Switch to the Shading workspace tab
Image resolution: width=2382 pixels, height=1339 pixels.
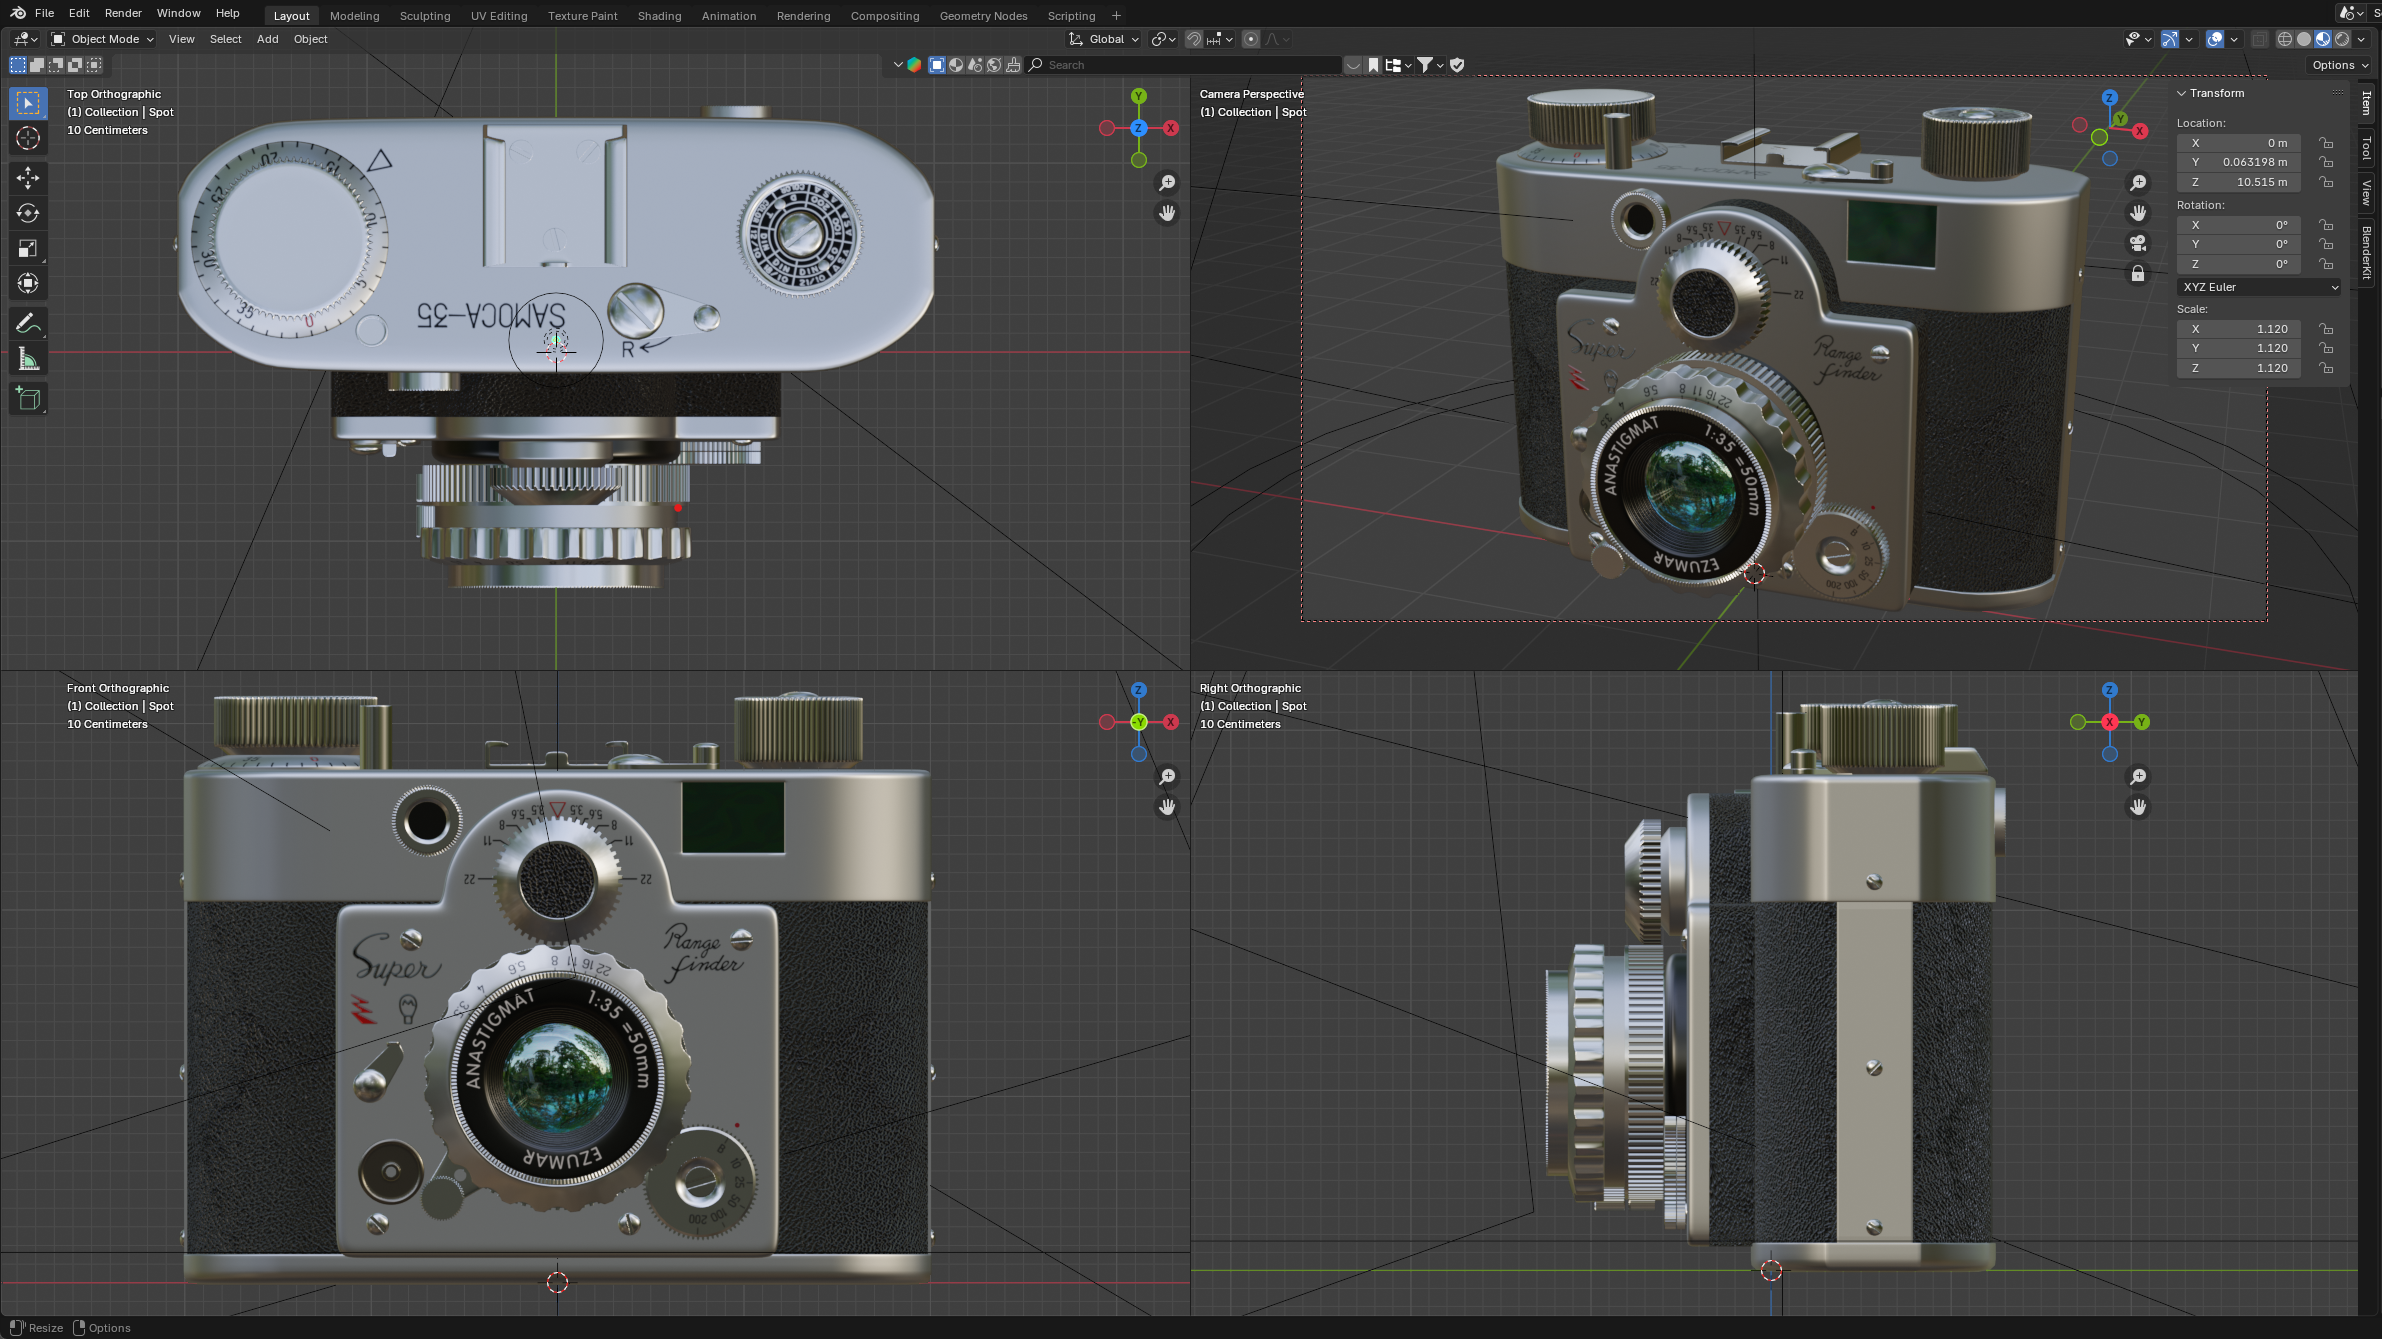[659, 16]
